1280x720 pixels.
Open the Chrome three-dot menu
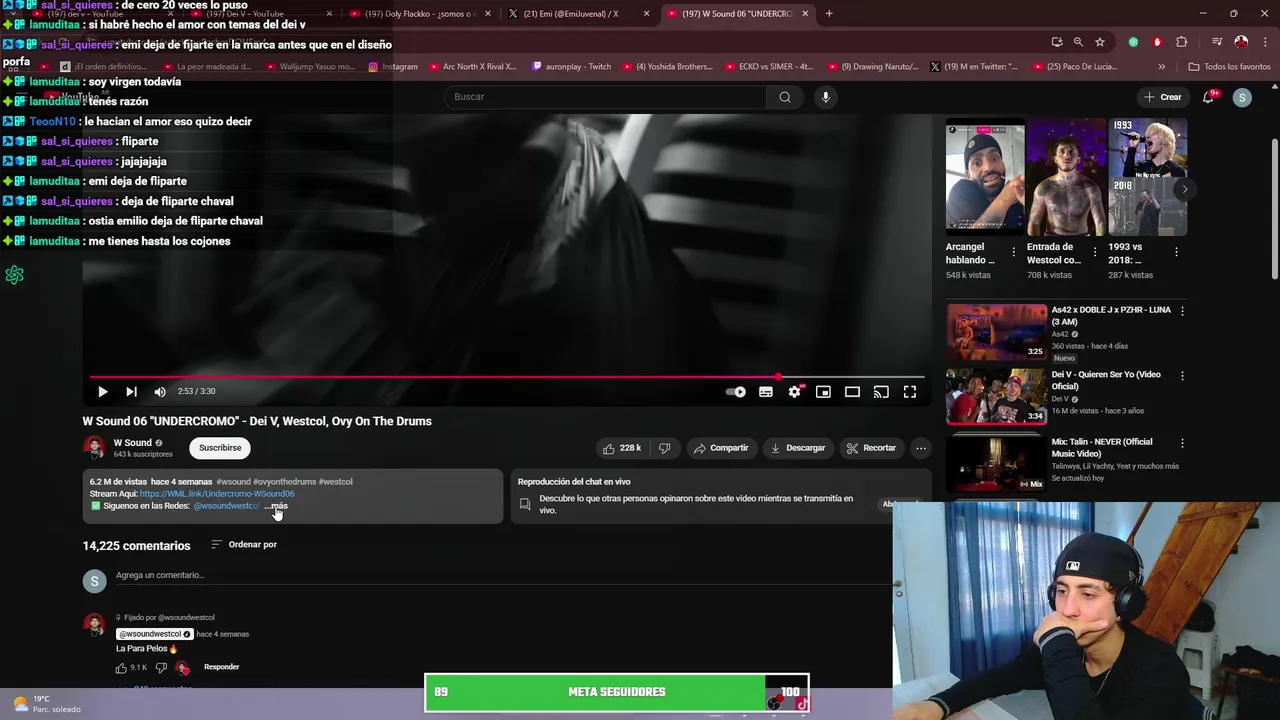coord(1264,42)
